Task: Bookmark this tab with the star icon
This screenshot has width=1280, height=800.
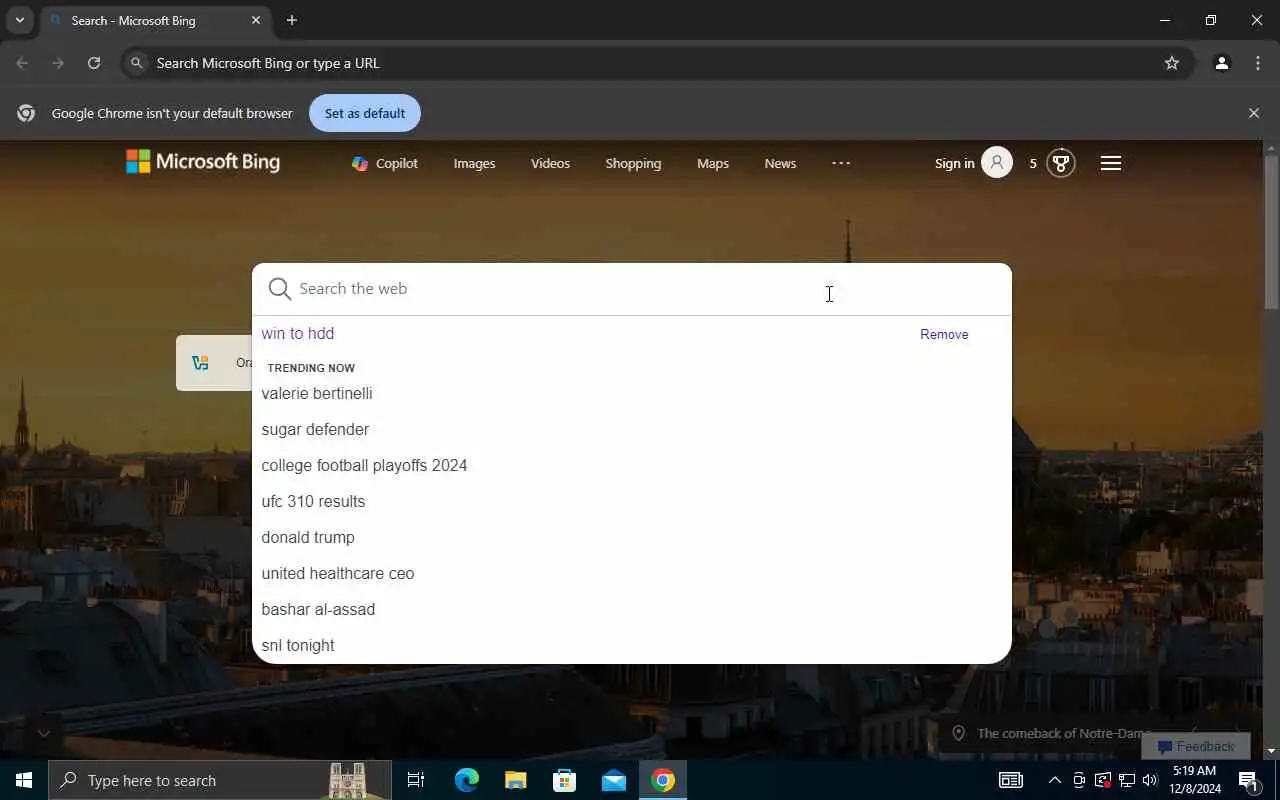Action: pyautogui.click(x=1172, y=63)
